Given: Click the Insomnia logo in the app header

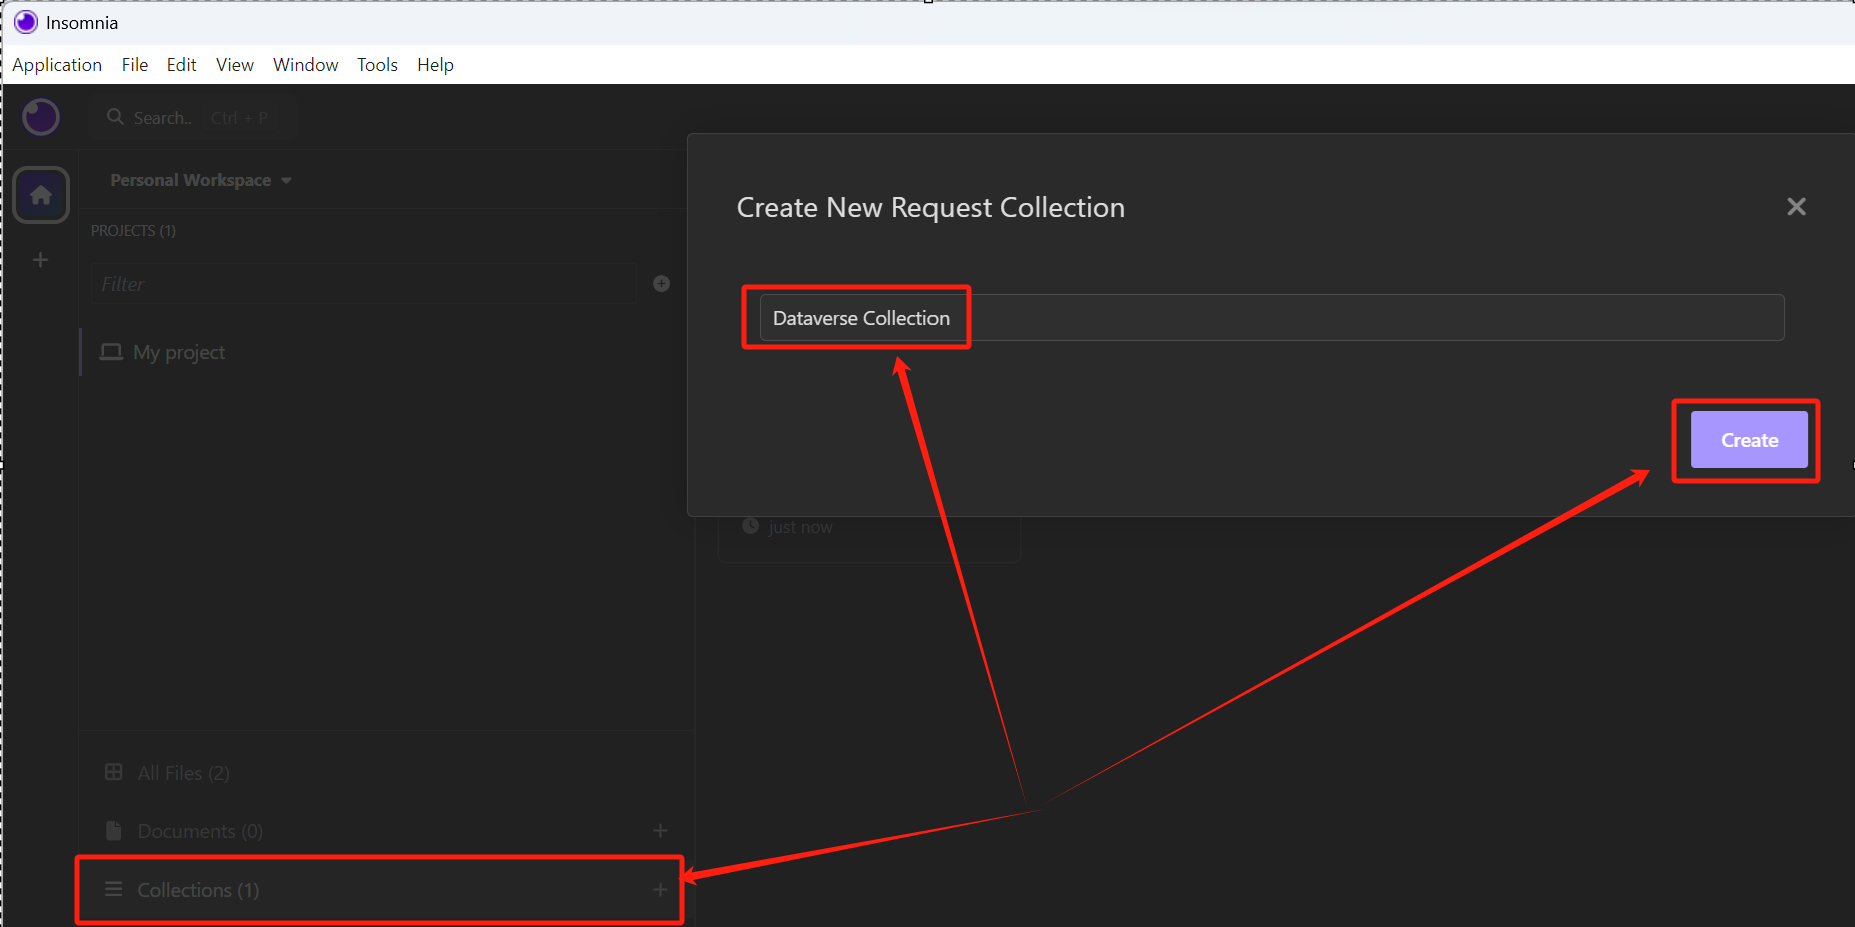Looking at the screenshot, I should (x=41, y=117).
